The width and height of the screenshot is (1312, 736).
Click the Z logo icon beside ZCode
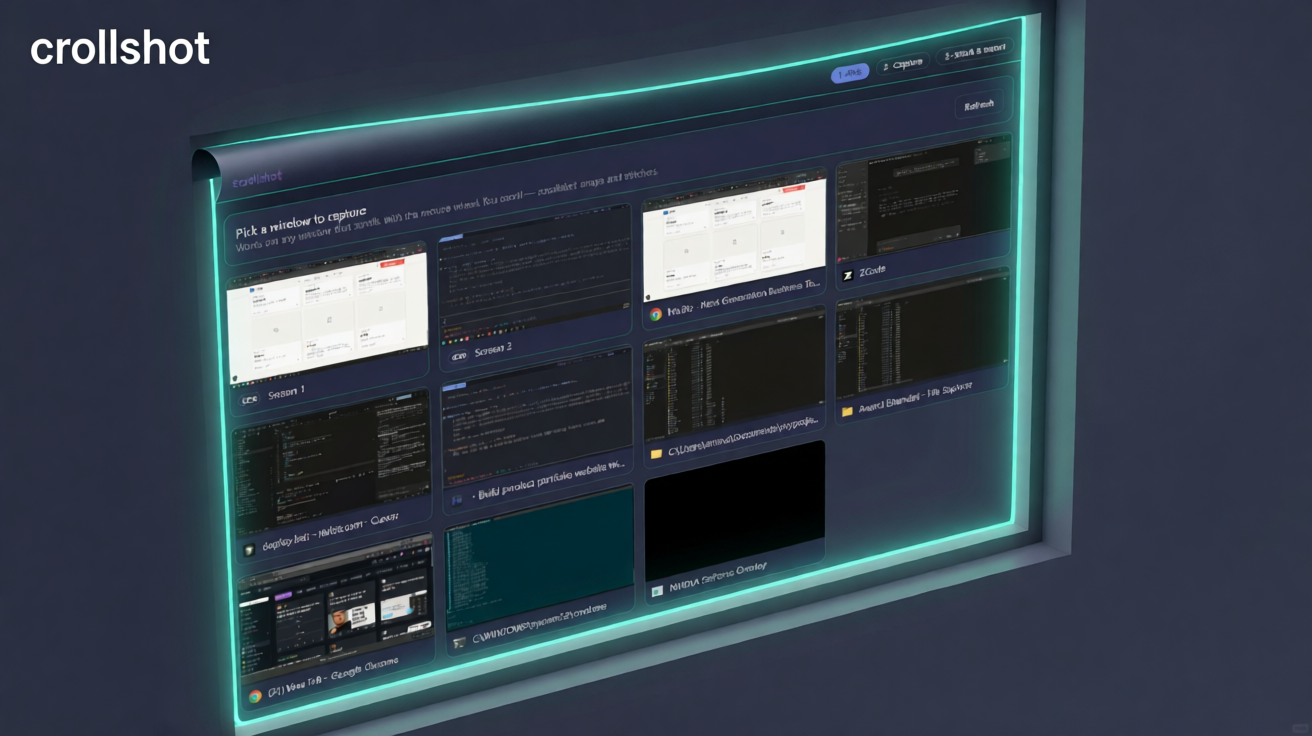pos(848,276)
